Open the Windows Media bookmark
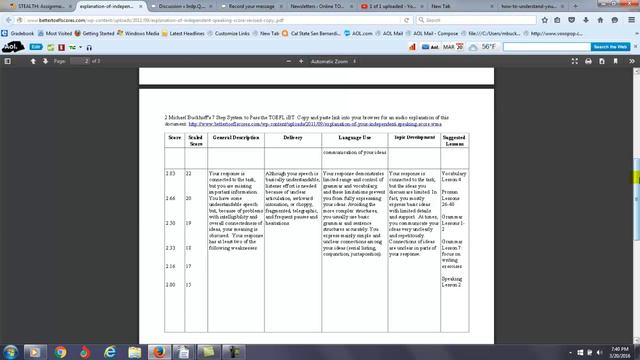This screenshot has width=640, height=360. pos(138,33)
